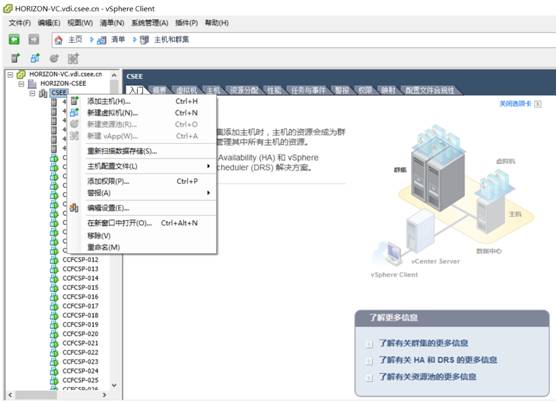
Task: Switch to the 入门 tab
Action: [x=136, y=90]
